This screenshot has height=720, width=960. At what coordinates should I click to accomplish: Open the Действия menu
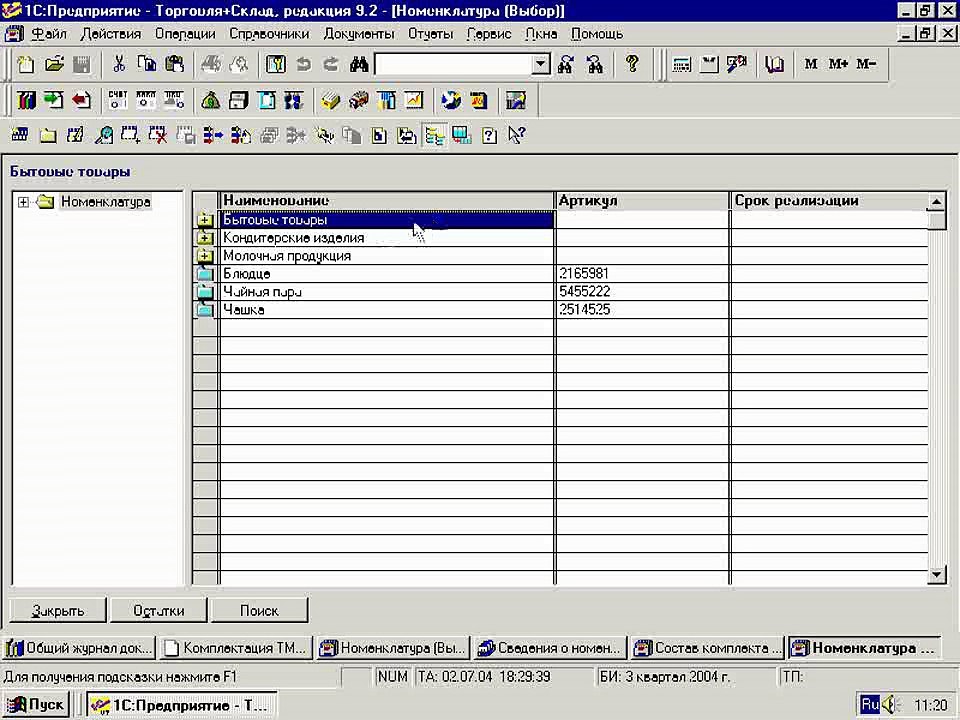[x=111, y=34]
